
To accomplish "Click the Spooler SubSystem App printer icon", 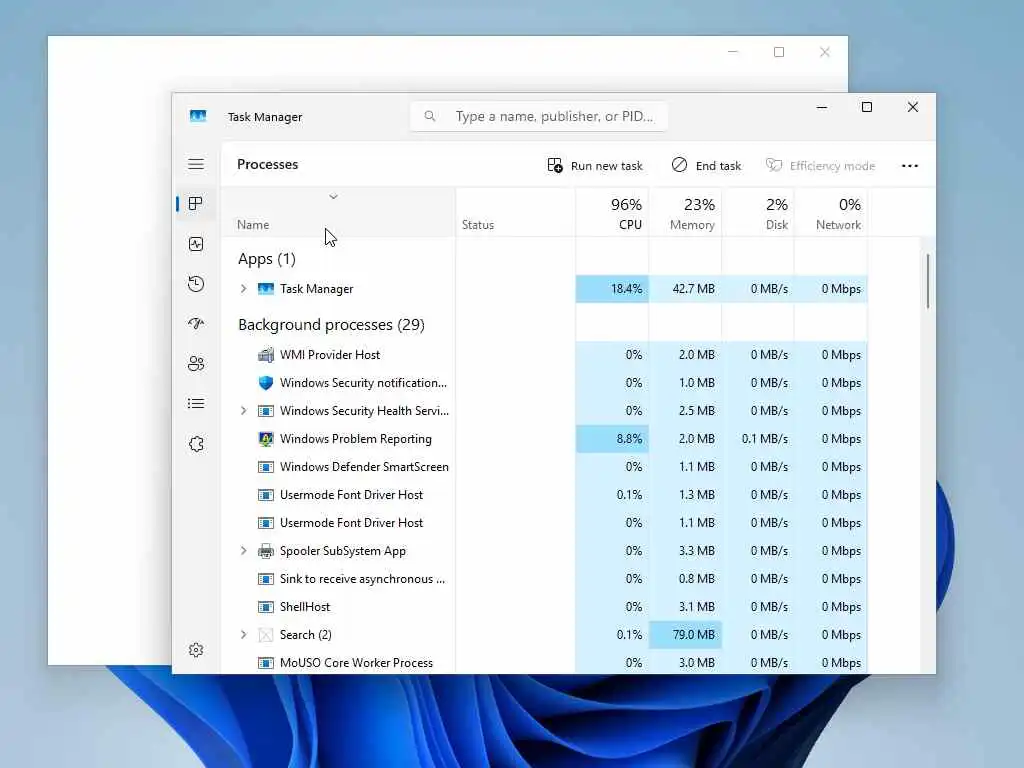I will click(x=266, y=551).
